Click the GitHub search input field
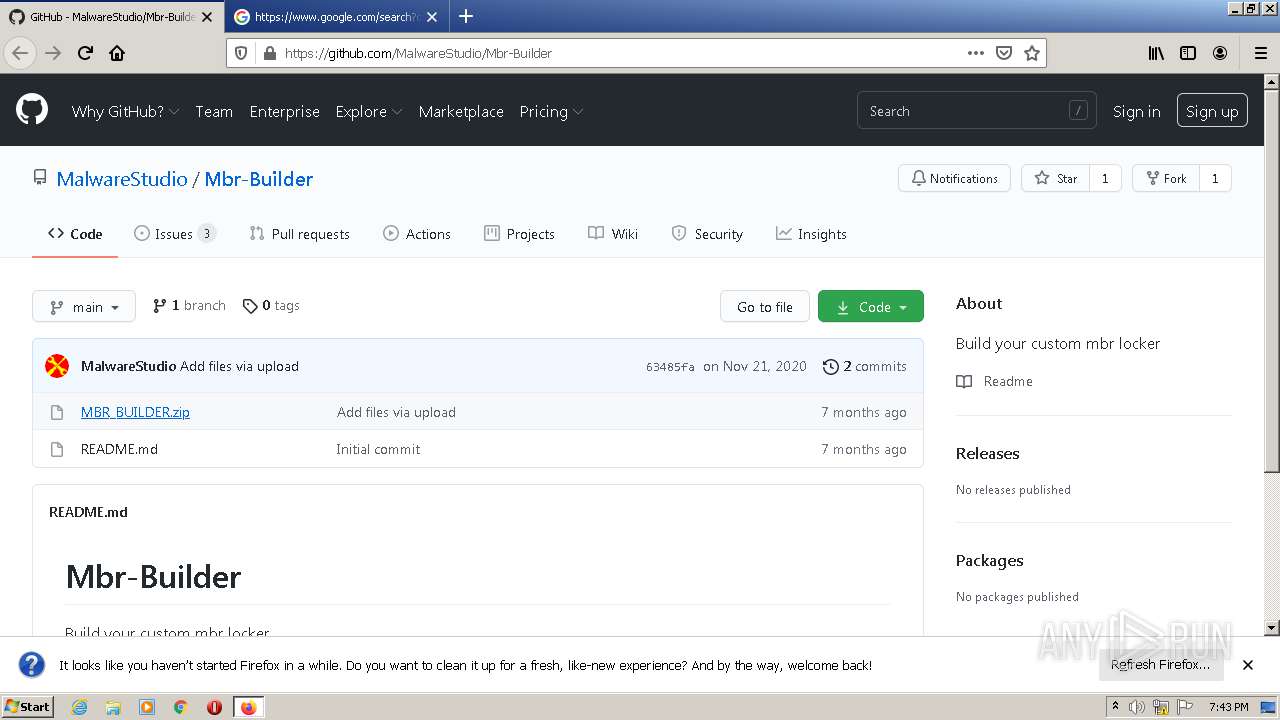Viewport: 1280px width, 720px height. (x=976, y=111)
